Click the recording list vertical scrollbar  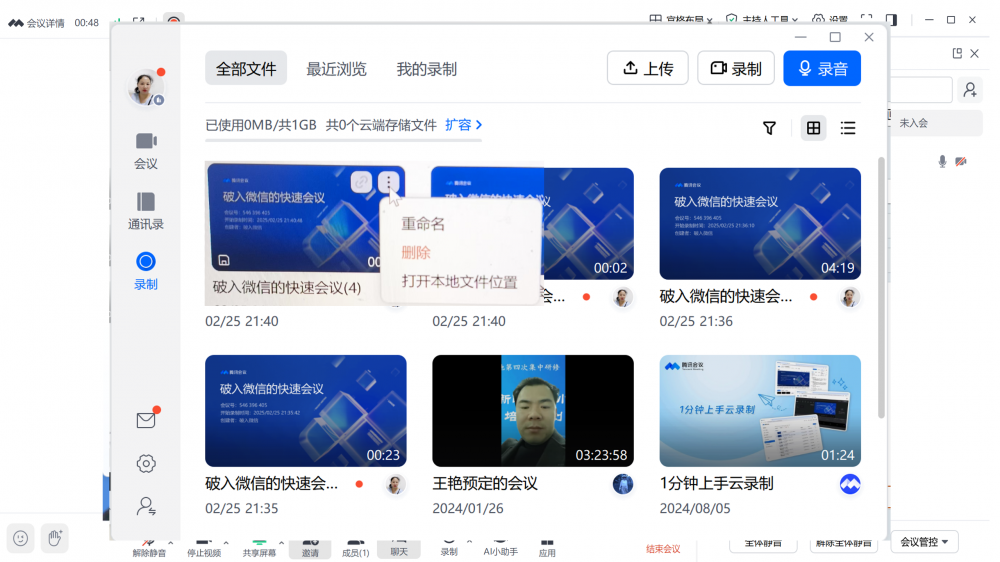click(881, 287)
